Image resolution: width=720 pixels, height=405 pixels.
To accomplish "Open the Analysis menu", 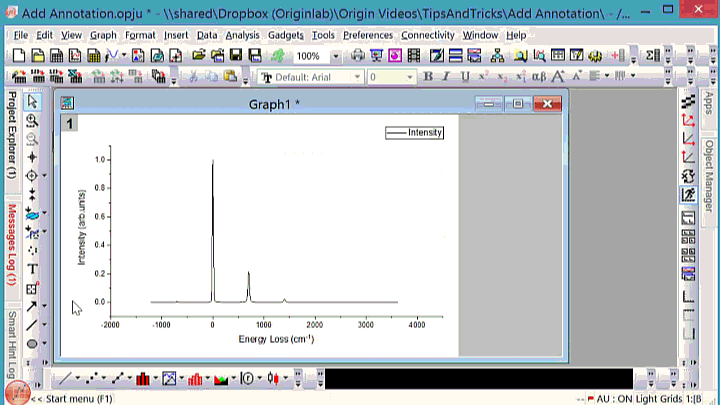I will tap(242, 35).
